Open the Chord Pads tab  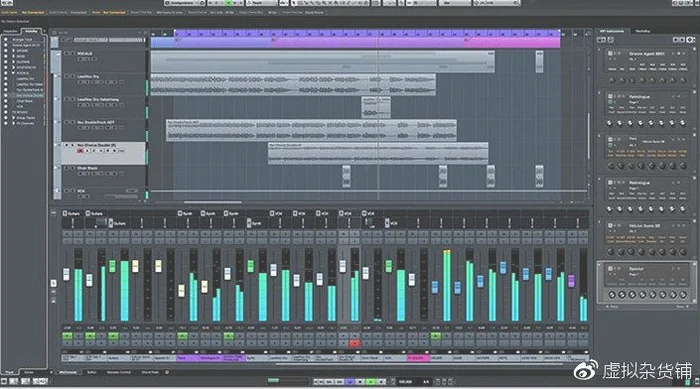pyautogui.click(x=150, y=372)
